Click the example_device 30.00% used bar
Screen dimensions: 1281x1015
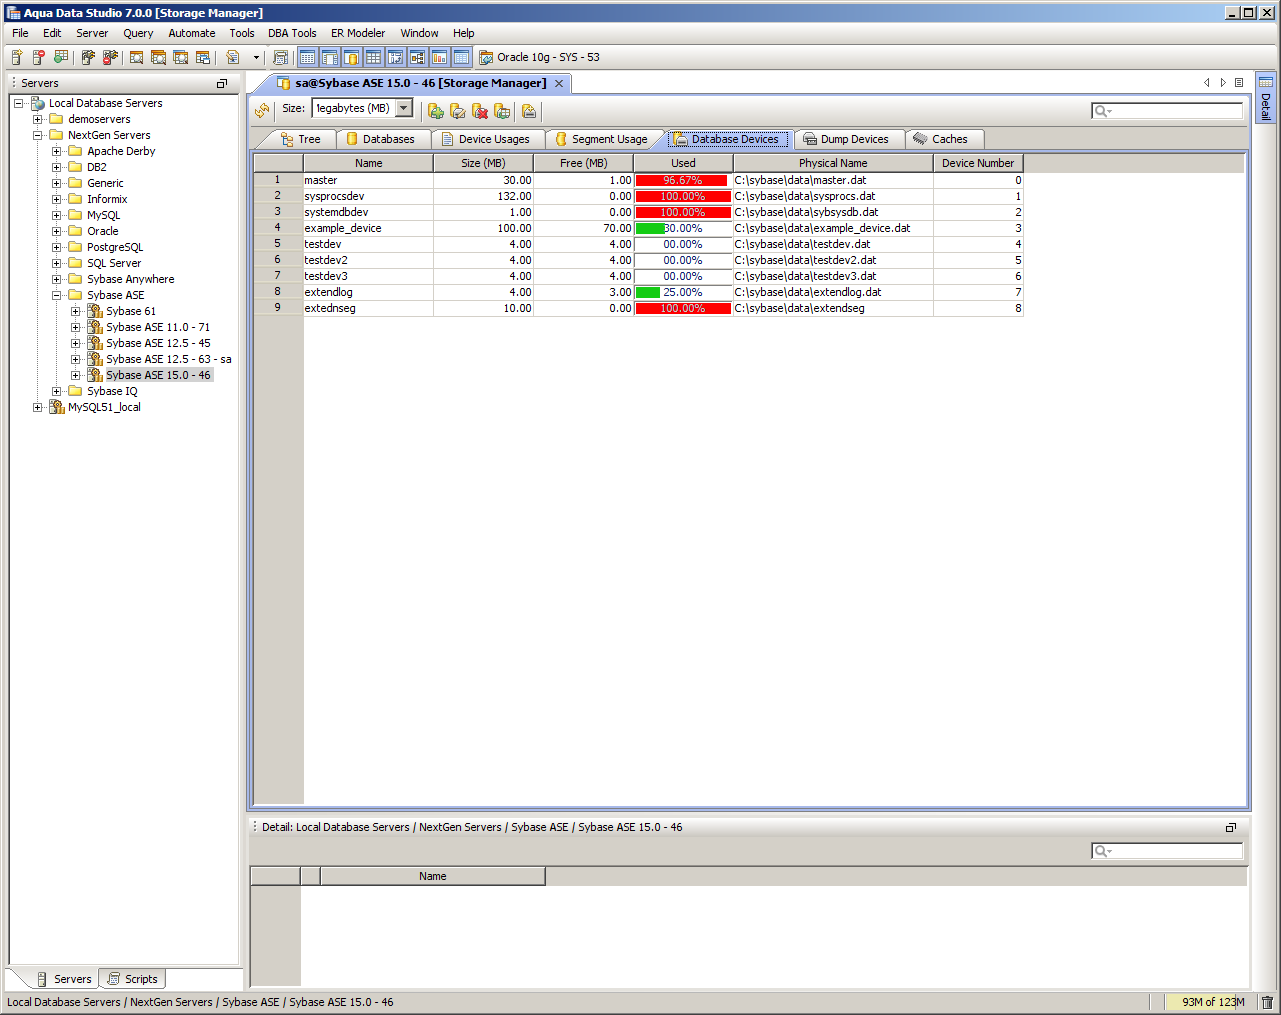click(683, 228)
